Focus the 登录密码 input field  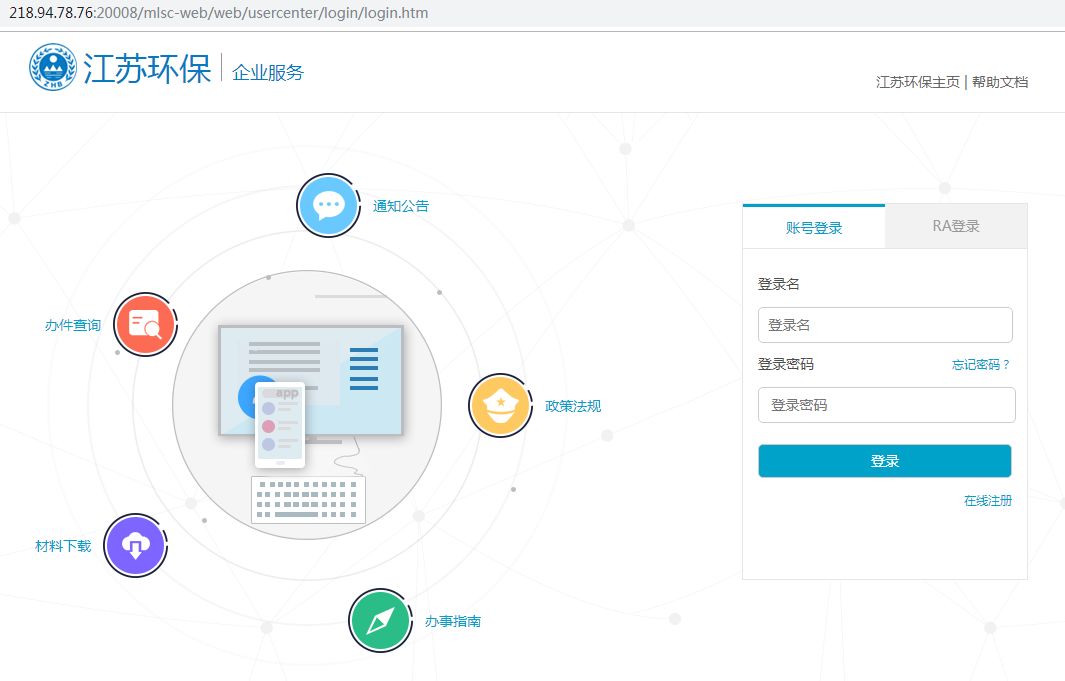(x=886, y=405)
